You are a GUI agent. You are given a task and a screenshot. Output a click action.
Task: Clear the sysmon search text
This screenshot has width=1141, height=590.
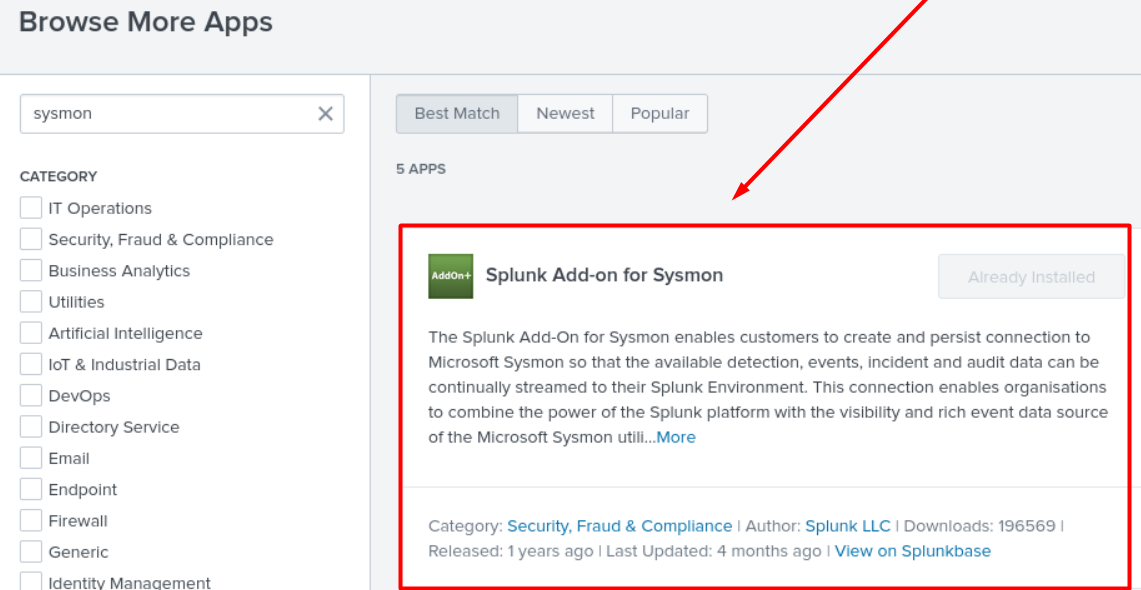click(325, 113)
